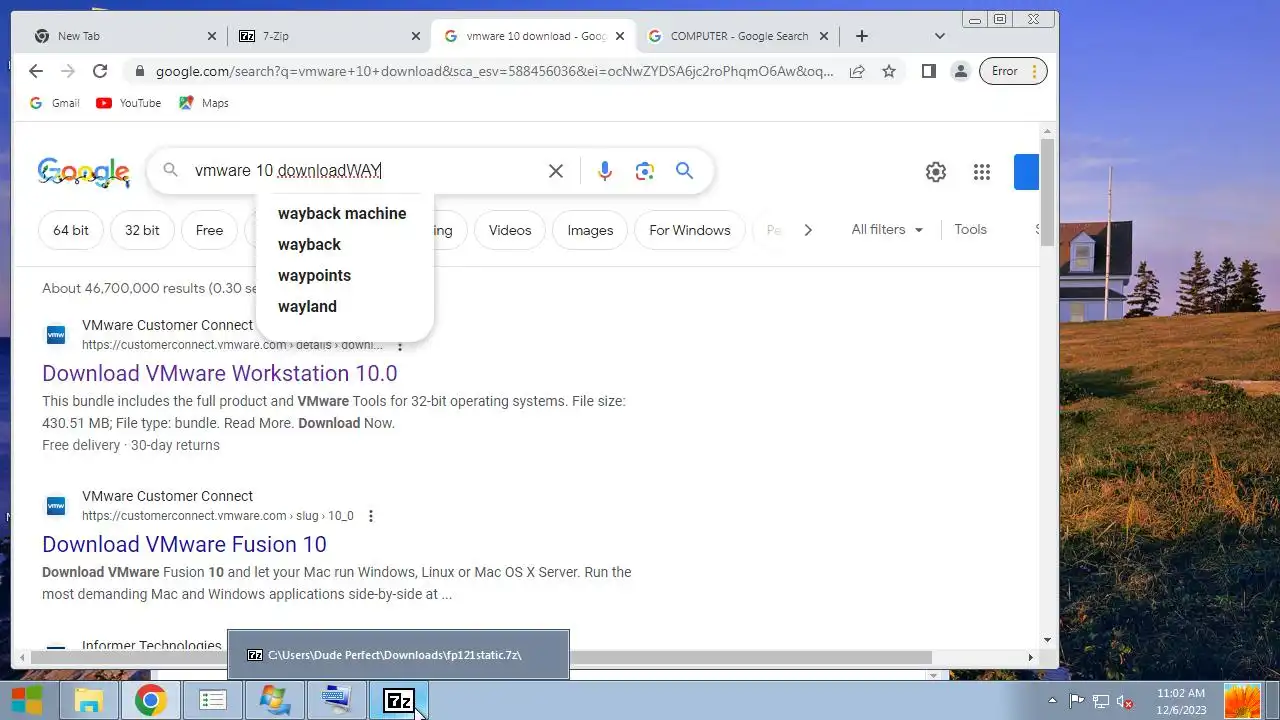Open File Explorer from taskbar
The image size is (1280, 720).
click(x=88, y=701)
